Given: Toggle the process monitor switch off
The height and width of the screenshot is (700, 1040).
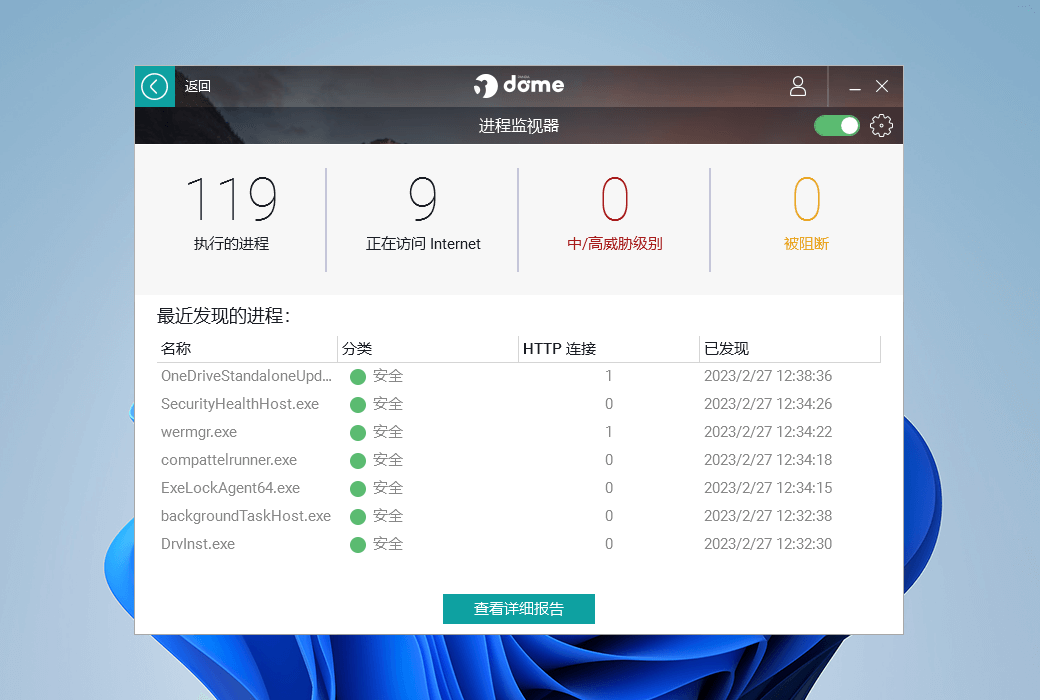Looking at the screenshot, I should pos(837,126).
